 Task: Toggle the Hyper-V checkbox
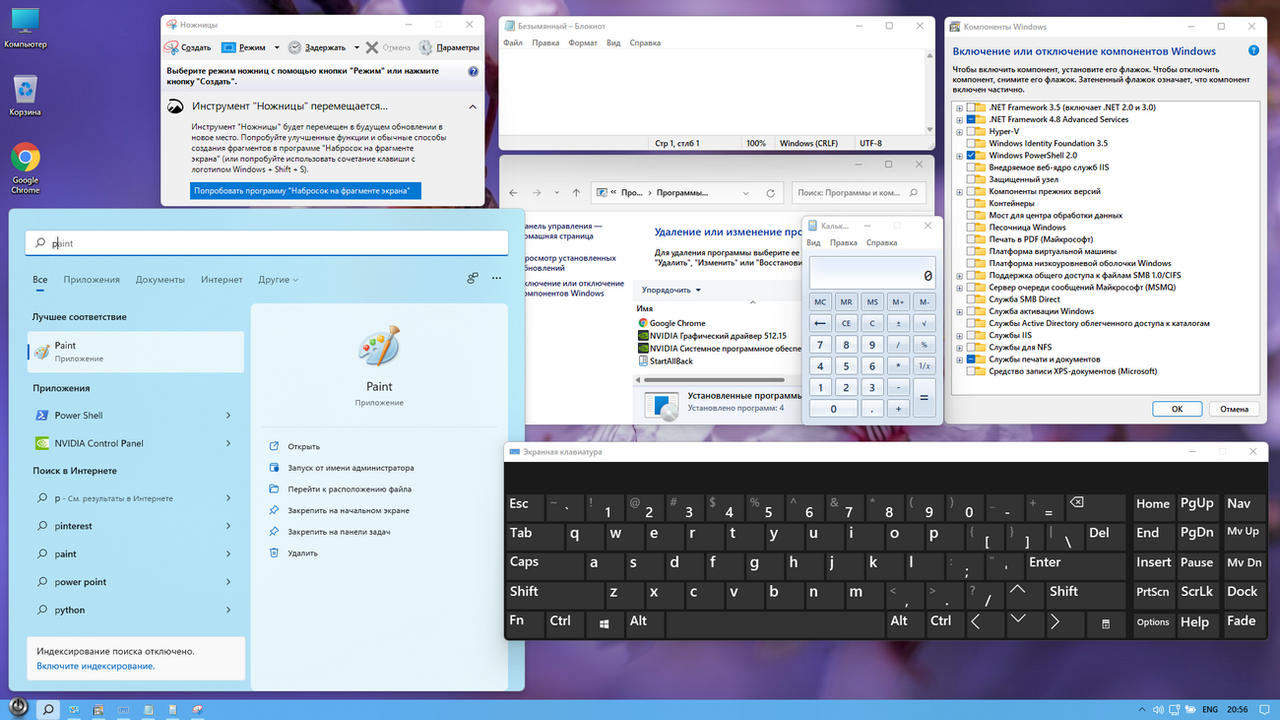tap(971, 131)
